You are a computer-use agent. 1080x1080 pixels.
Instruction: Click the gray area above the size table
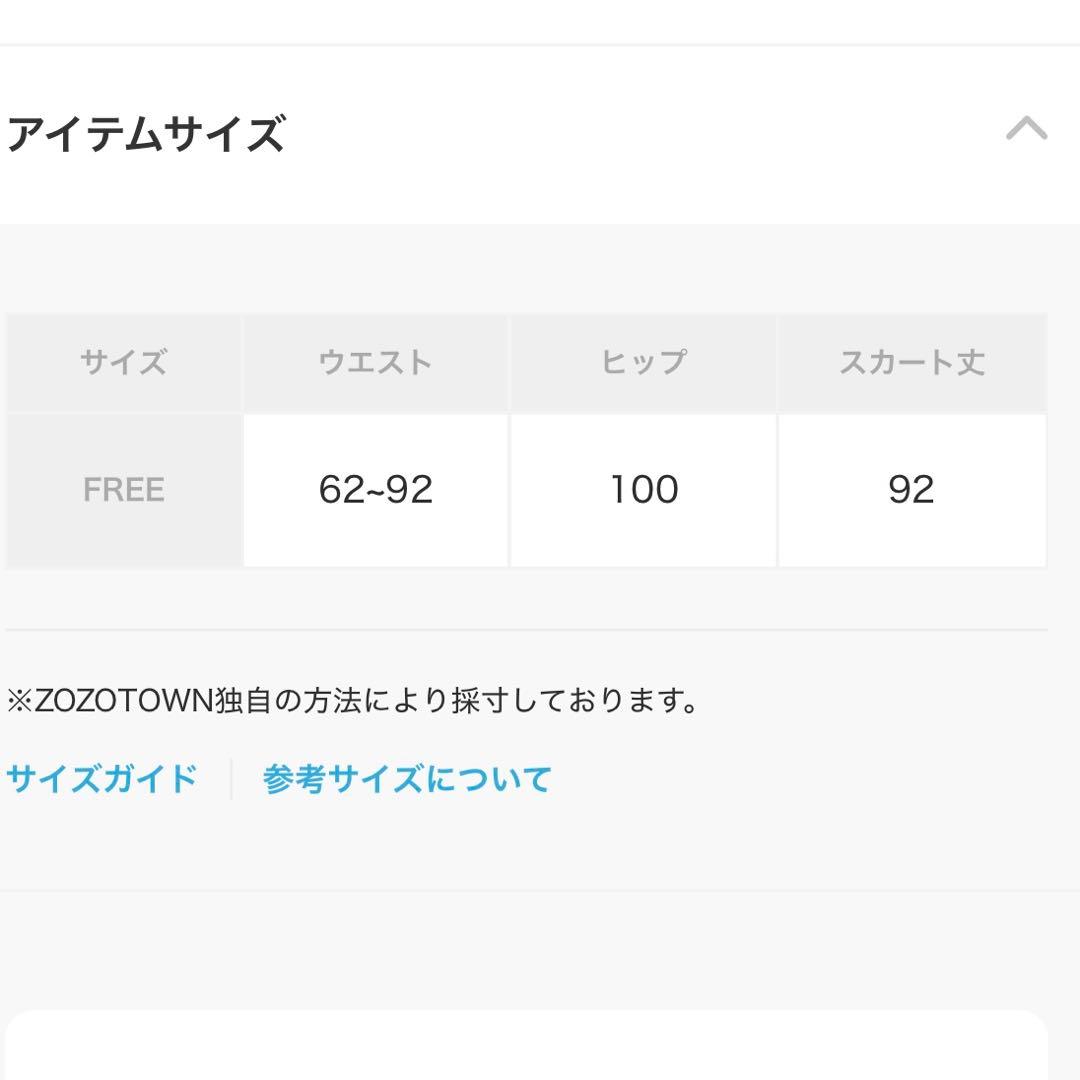540,268
